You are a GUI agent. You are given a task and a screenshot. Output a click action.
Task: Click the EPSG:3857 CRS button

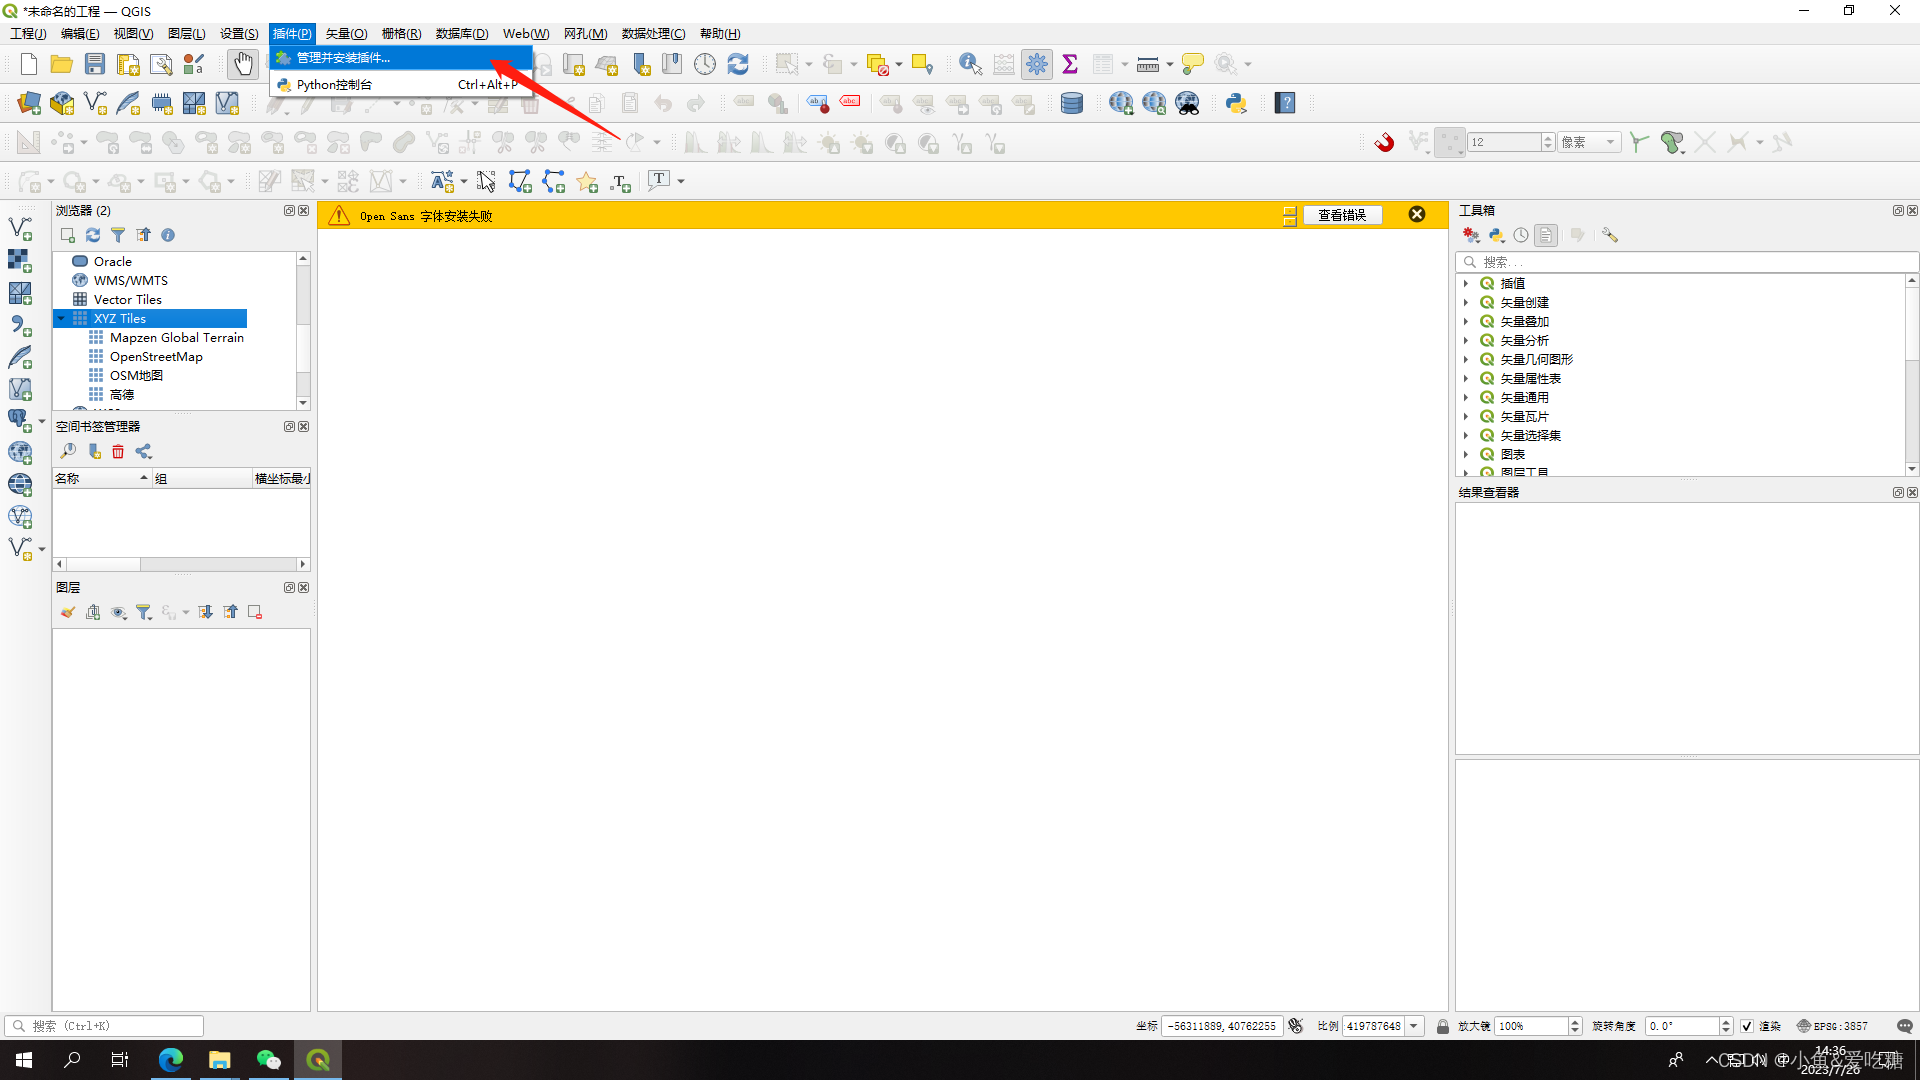pyautogui.click(x=1832, y=1026)
